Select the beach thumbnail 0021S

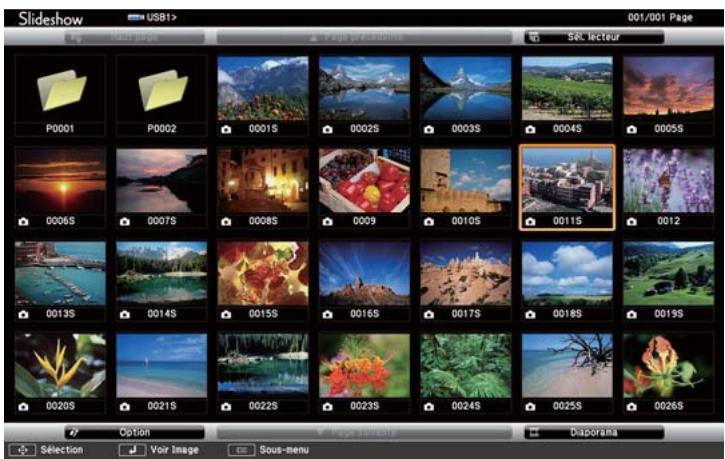[x=161, y=366]
